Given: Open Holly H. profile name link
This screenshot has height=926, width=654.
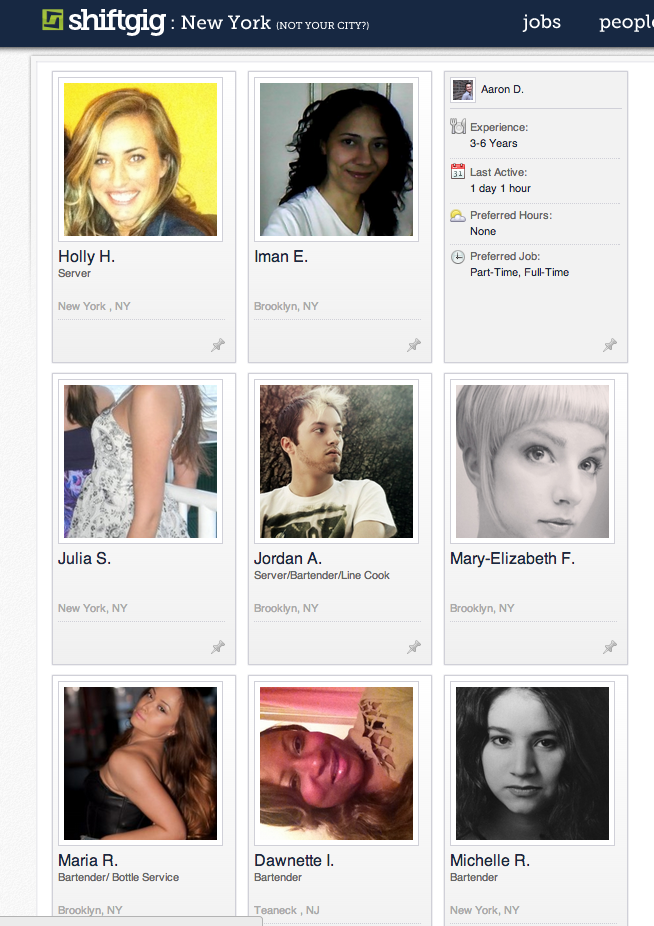Looking at the screenshot, I should pyautogui.click(x=86, y=256).
